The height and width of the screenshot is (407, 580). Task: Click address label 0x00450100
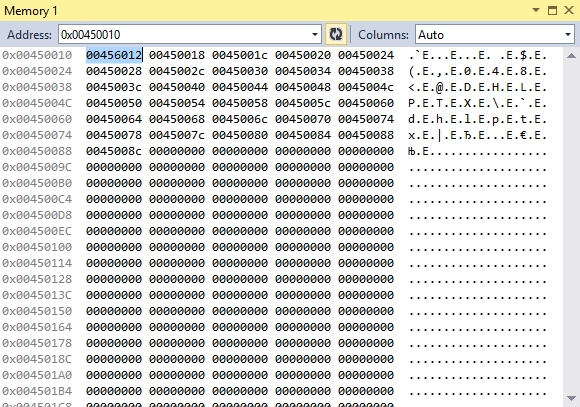(x=37, y=247)
